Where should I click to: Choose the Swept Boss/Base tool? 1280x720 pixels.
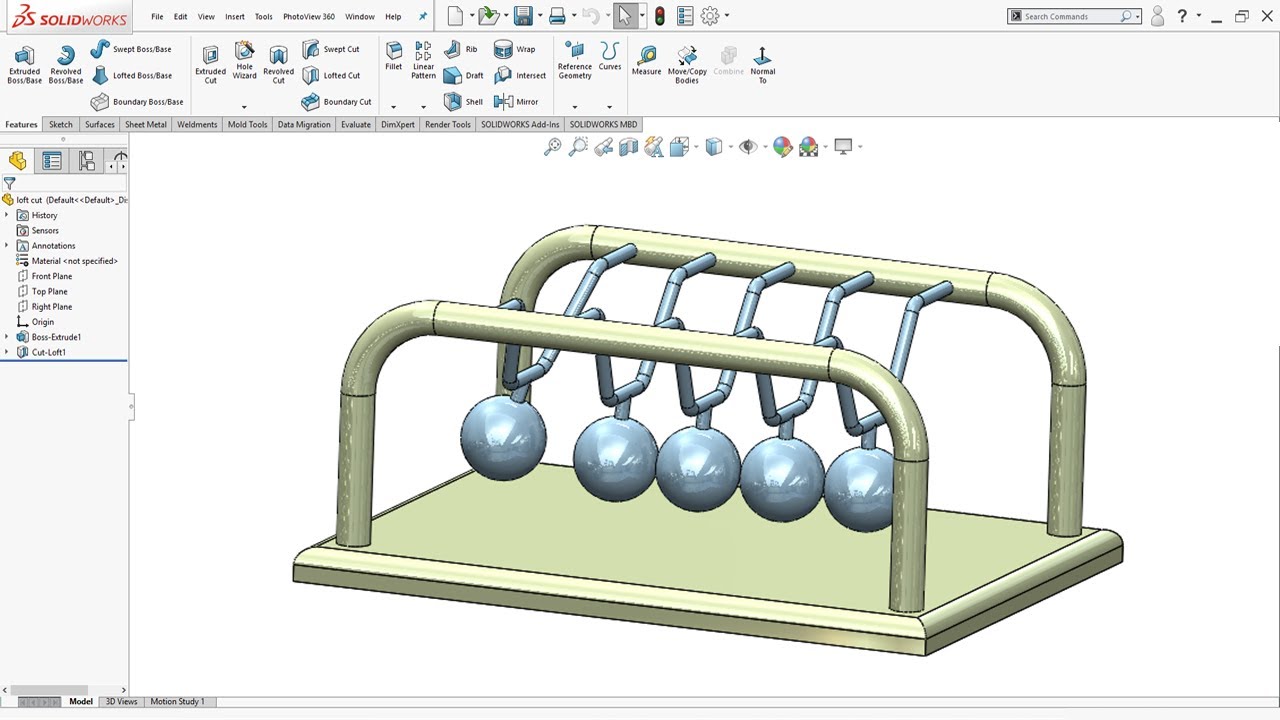[131, 49]
